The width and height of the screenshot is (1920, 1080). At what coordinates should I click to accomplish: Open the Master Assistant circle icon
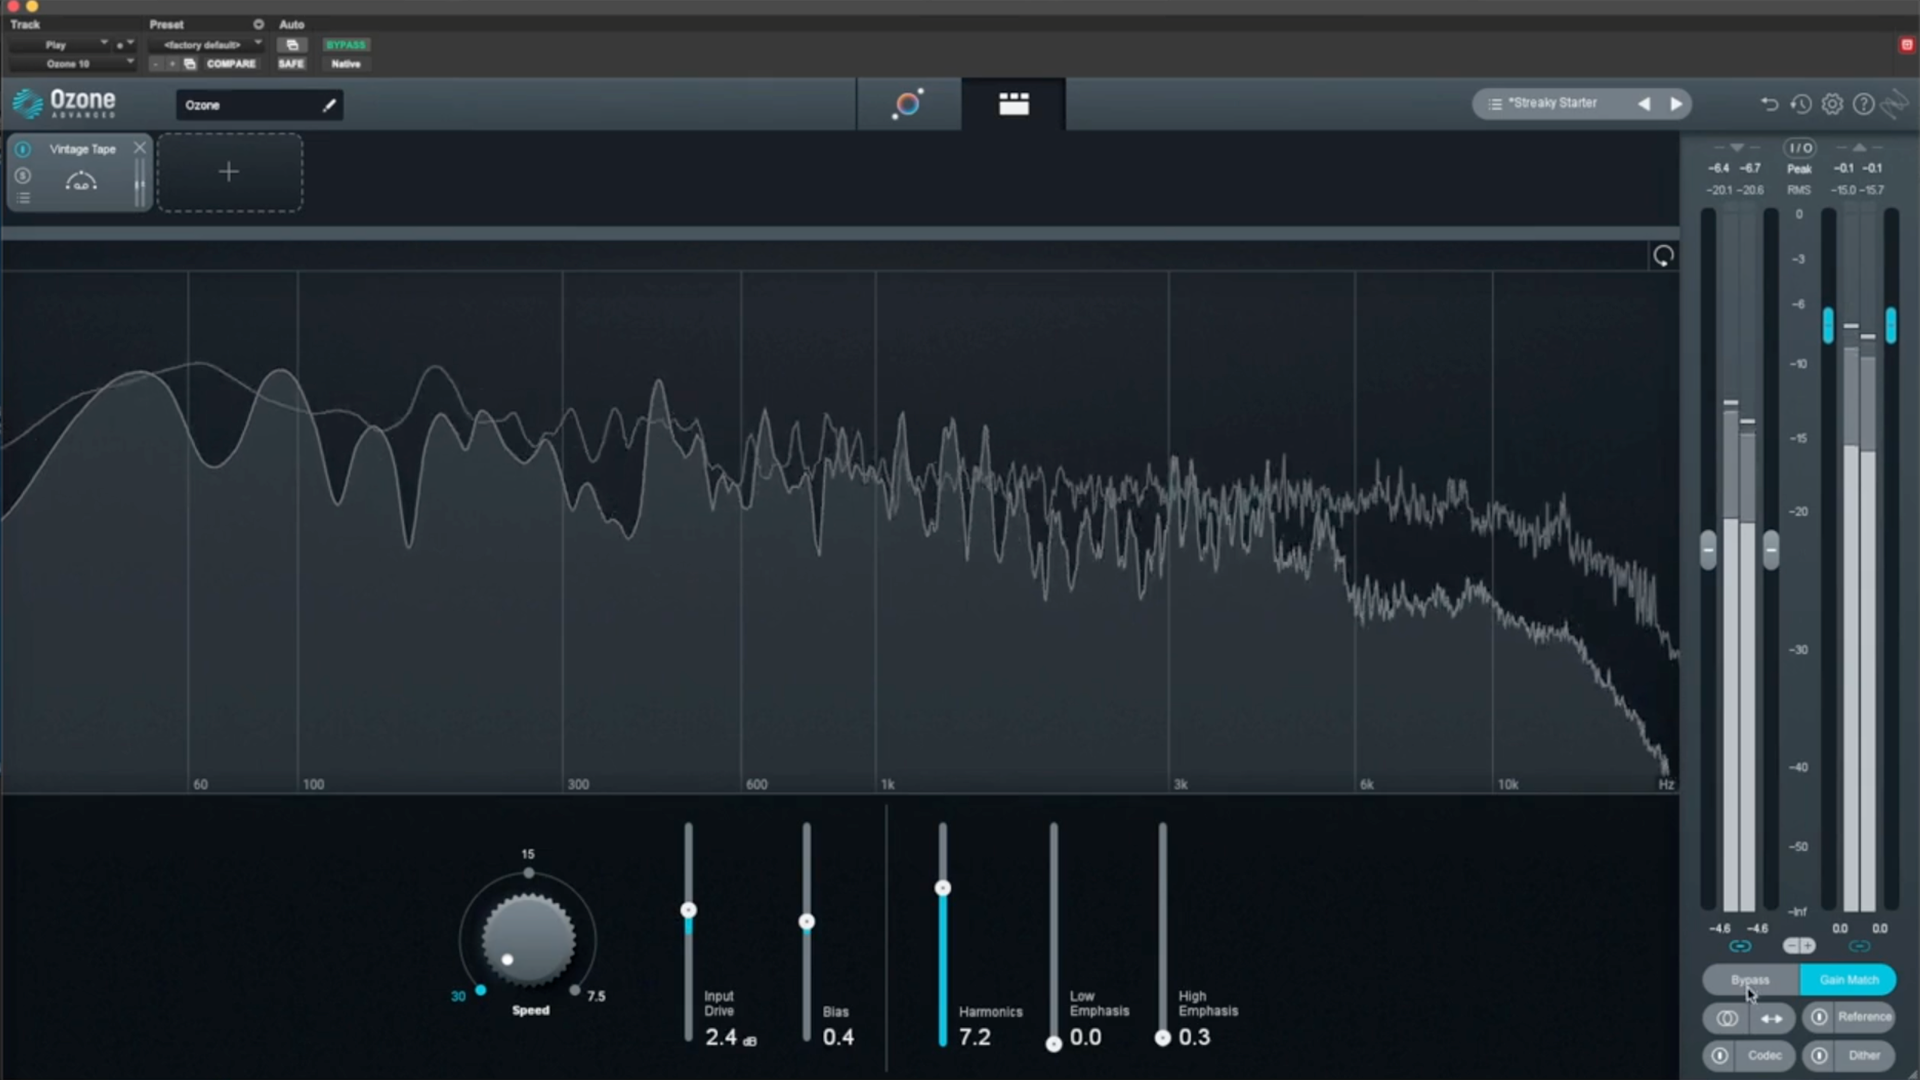coord(908,104)
